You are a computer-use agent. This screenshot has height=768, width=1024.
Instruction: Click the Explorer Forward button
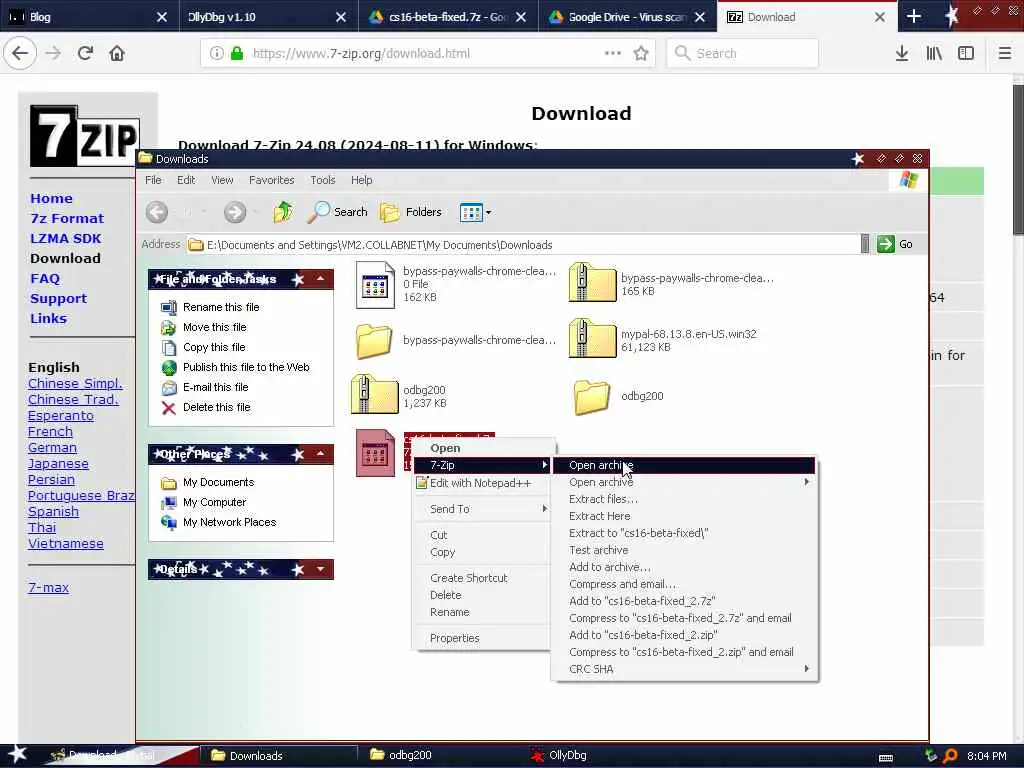click(235, 212)
